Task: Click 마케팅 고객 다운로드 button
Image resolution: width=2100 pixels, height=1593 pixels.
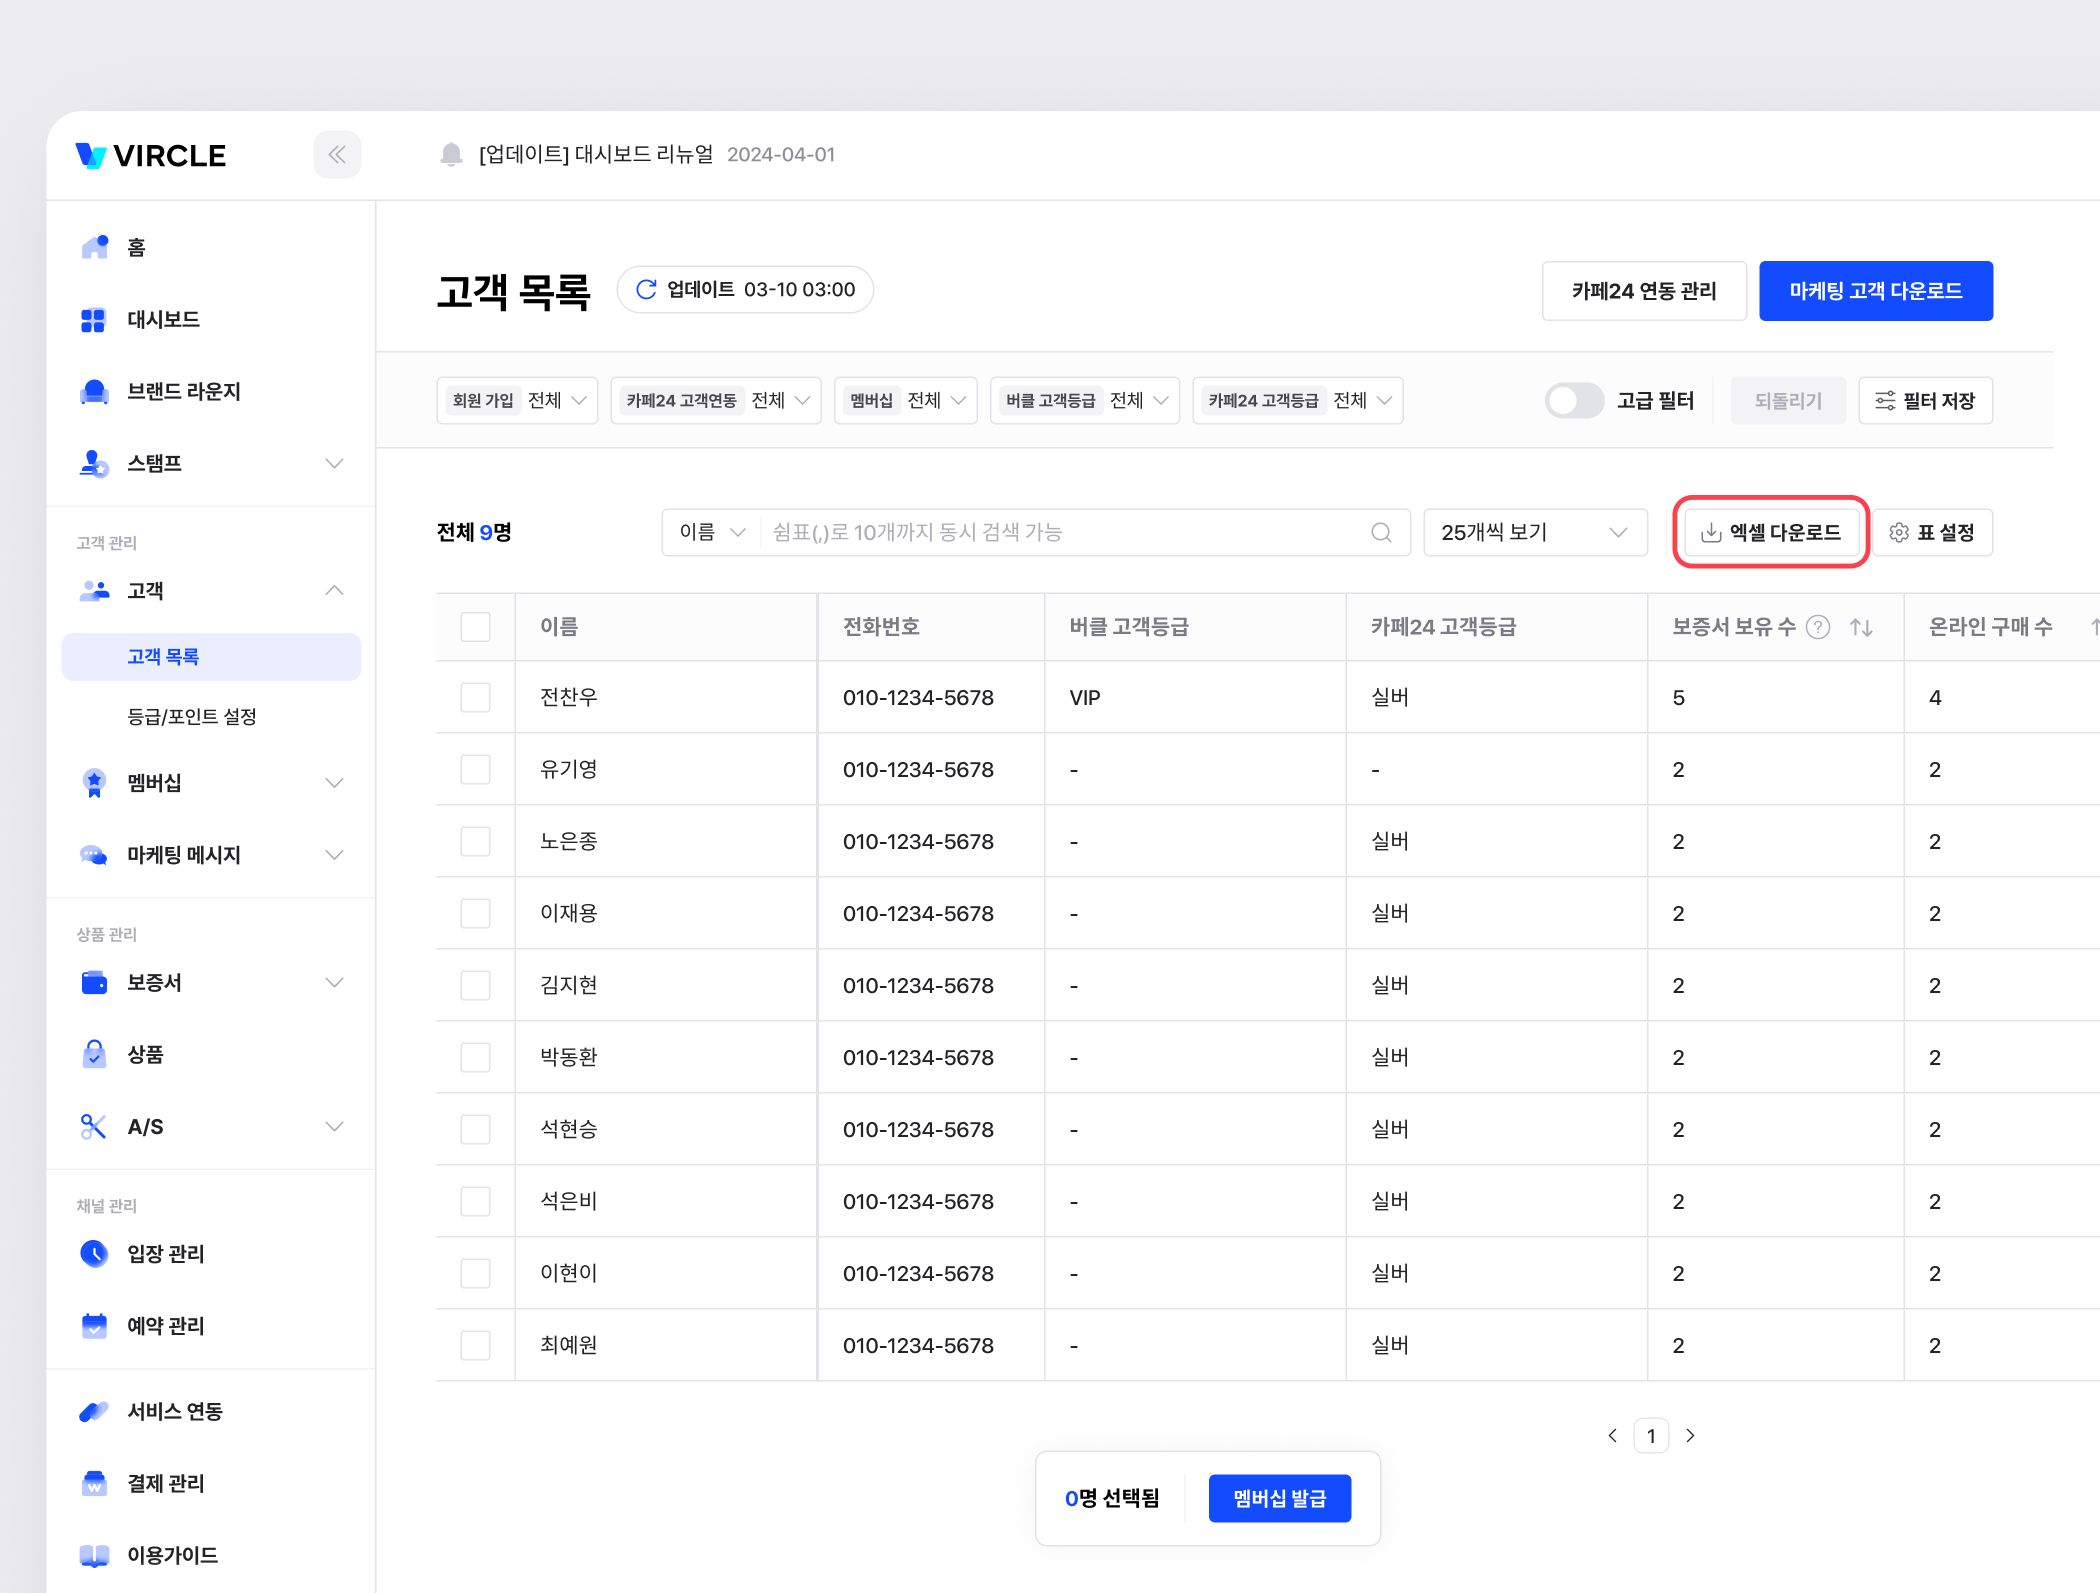Action: pyautogui.click(x=1875, y=291)
